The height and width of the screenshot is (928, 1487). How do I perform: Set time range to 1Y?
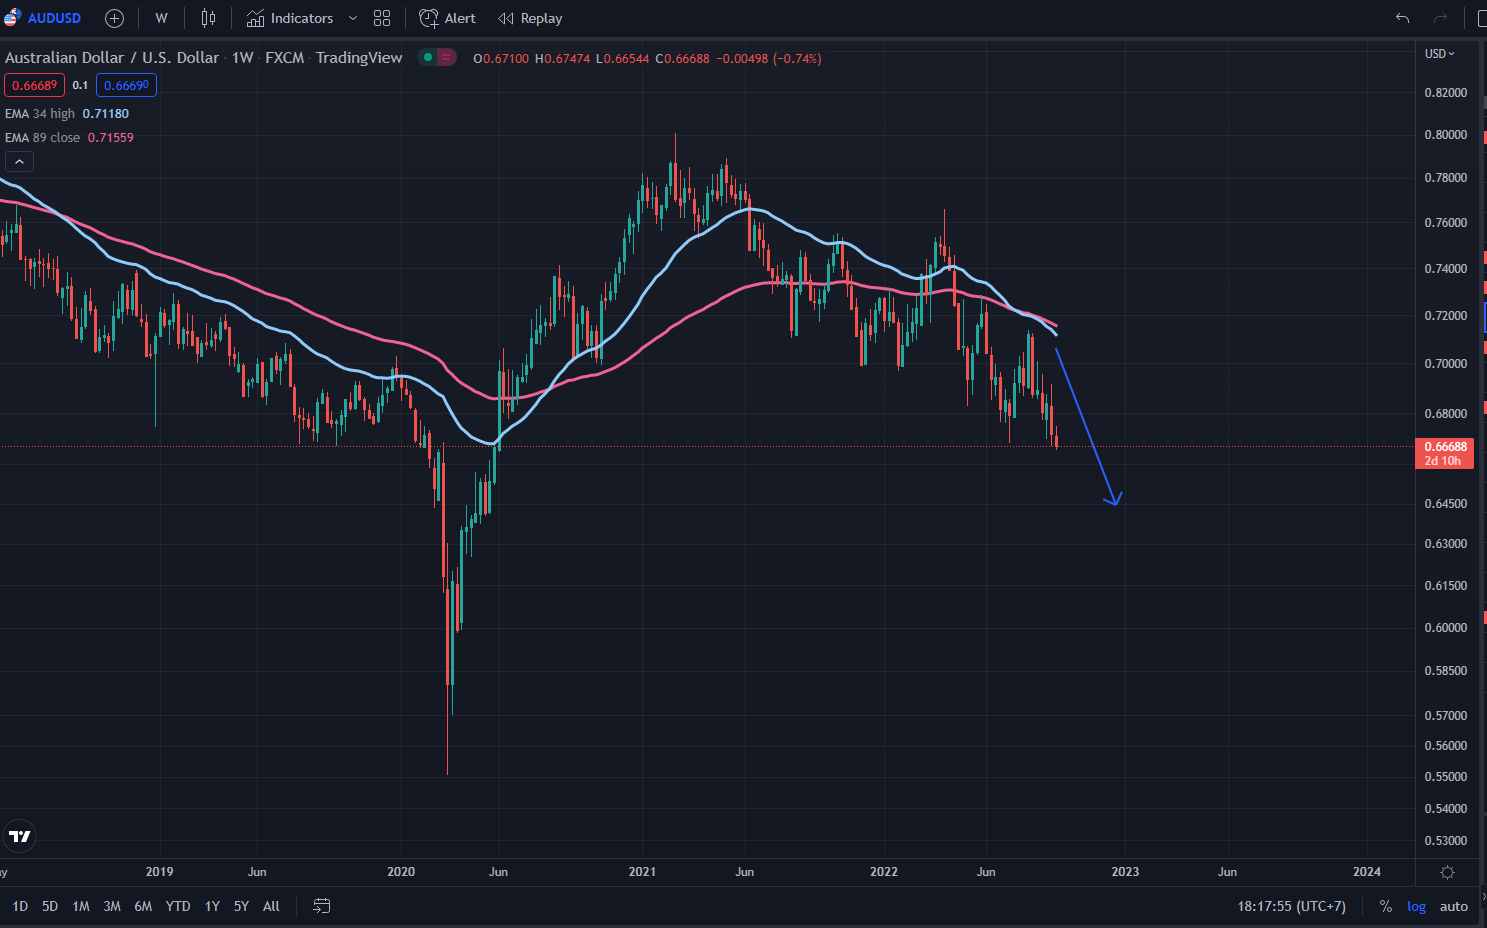pos(212,906)
